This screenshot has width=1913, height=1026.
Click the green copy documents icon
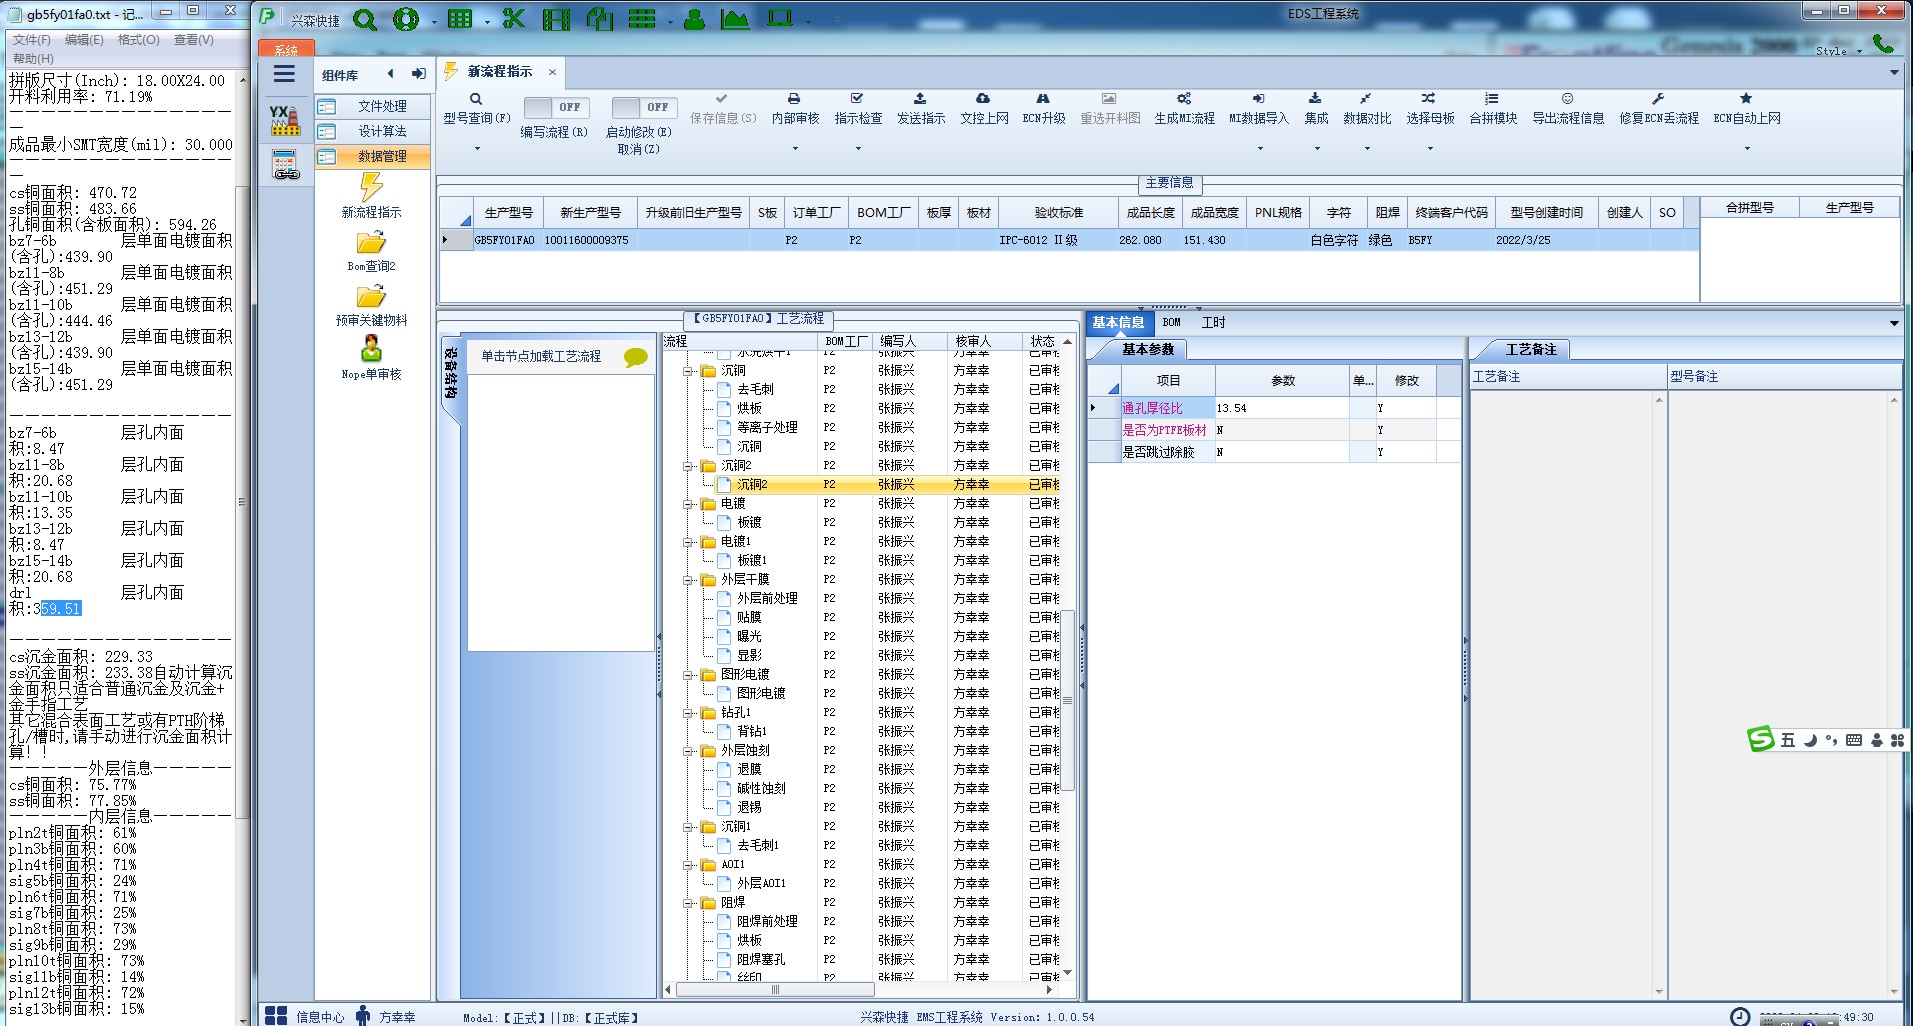coord(599,19)
